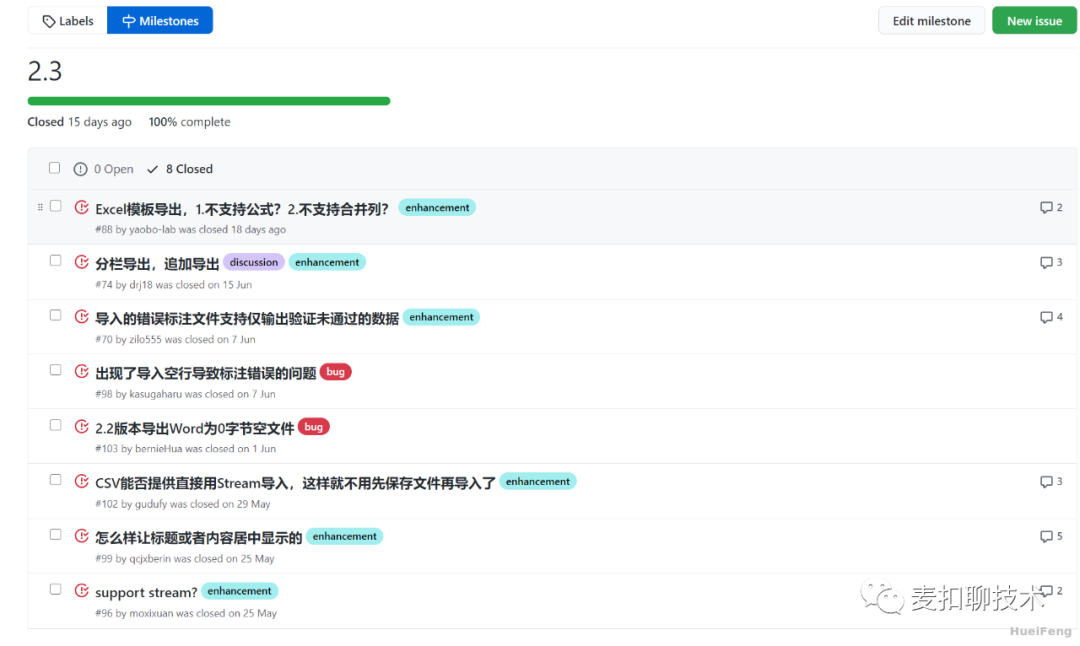Click the signpost icon in Milestones tab
The image size is (1080, 646).
(x=129, y=21)
